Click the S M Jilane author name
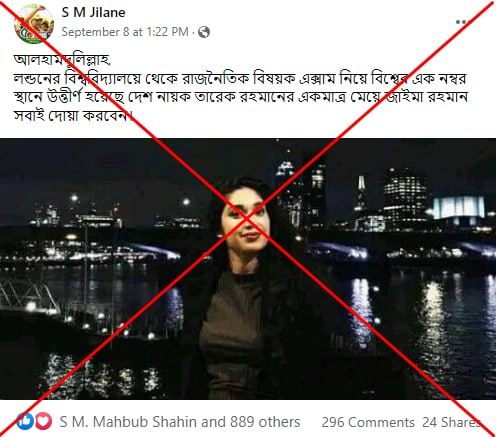This screenshot has height=437, width=496. coord(93,12)
